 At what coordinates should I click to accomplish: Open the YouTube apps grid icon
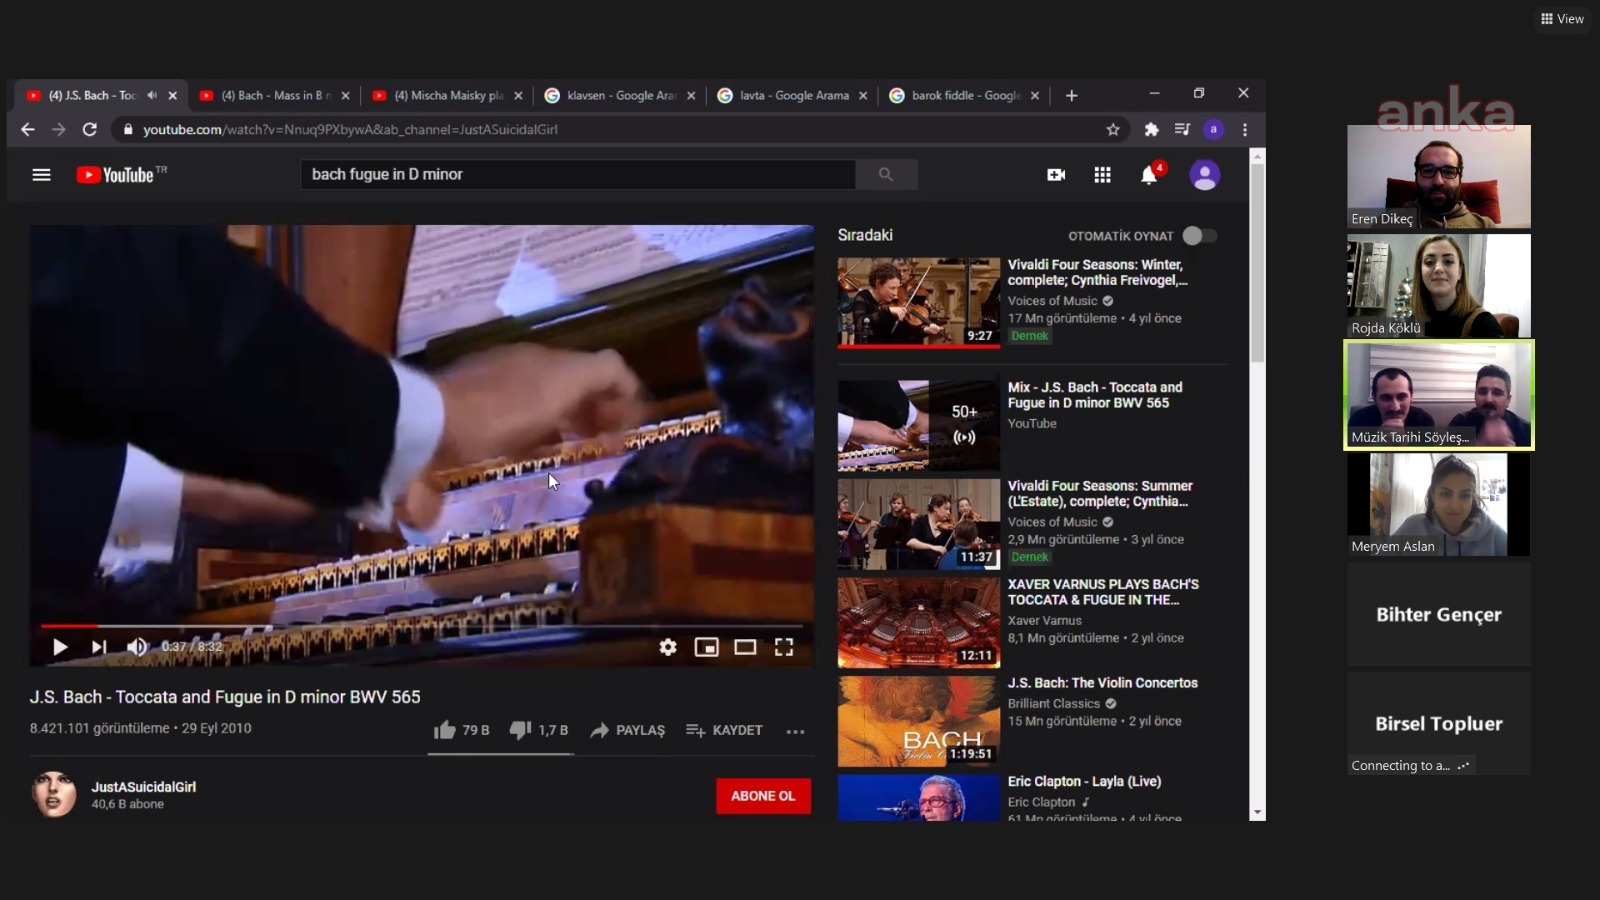tap(1102, 175)
